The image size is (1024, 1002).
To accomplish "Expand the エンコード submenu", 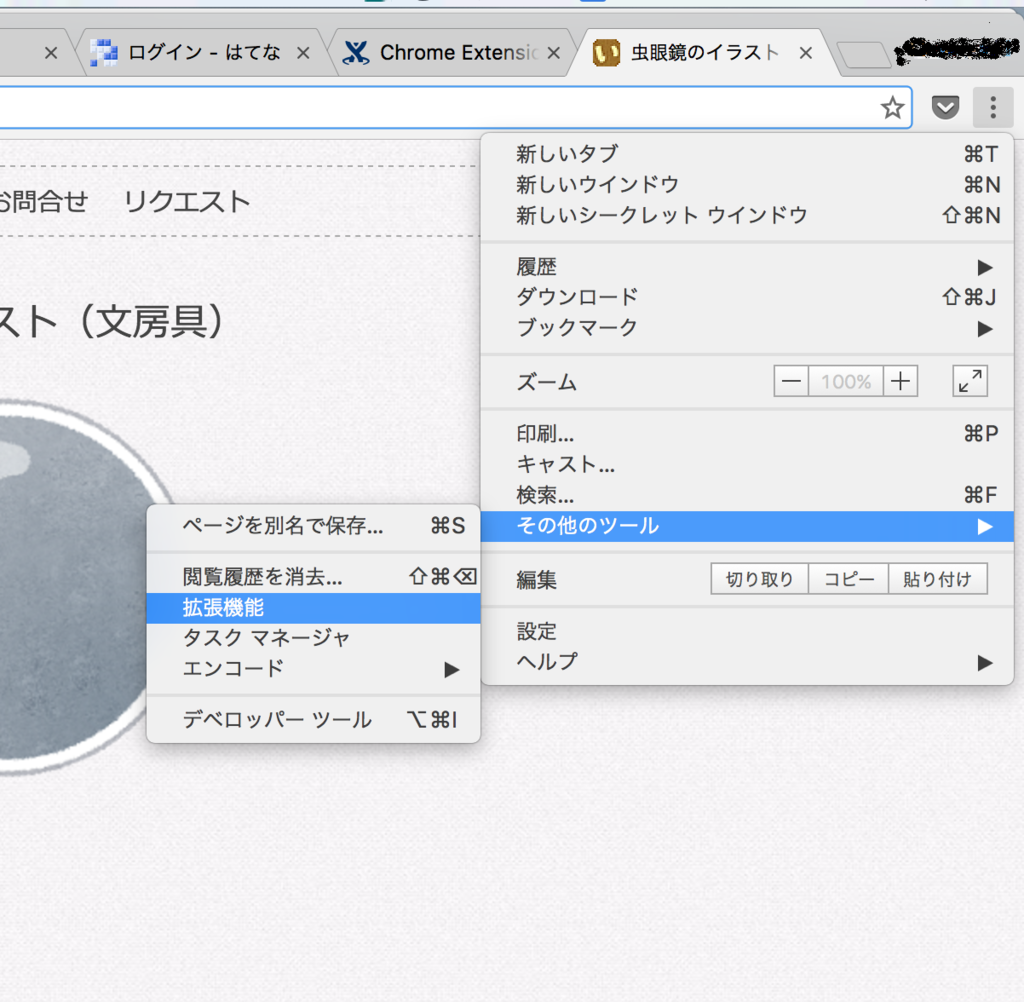I will click(x=313, y=669).
